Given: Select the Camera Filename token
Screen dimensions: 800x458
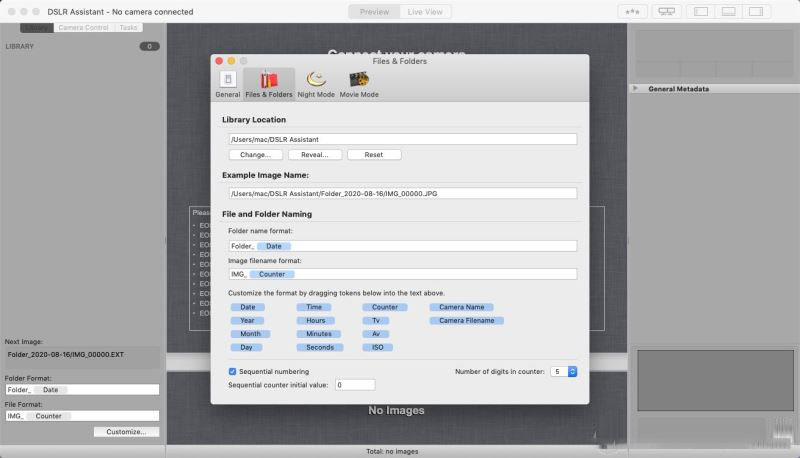Looking at the screenshot, I should pos(466,320).
